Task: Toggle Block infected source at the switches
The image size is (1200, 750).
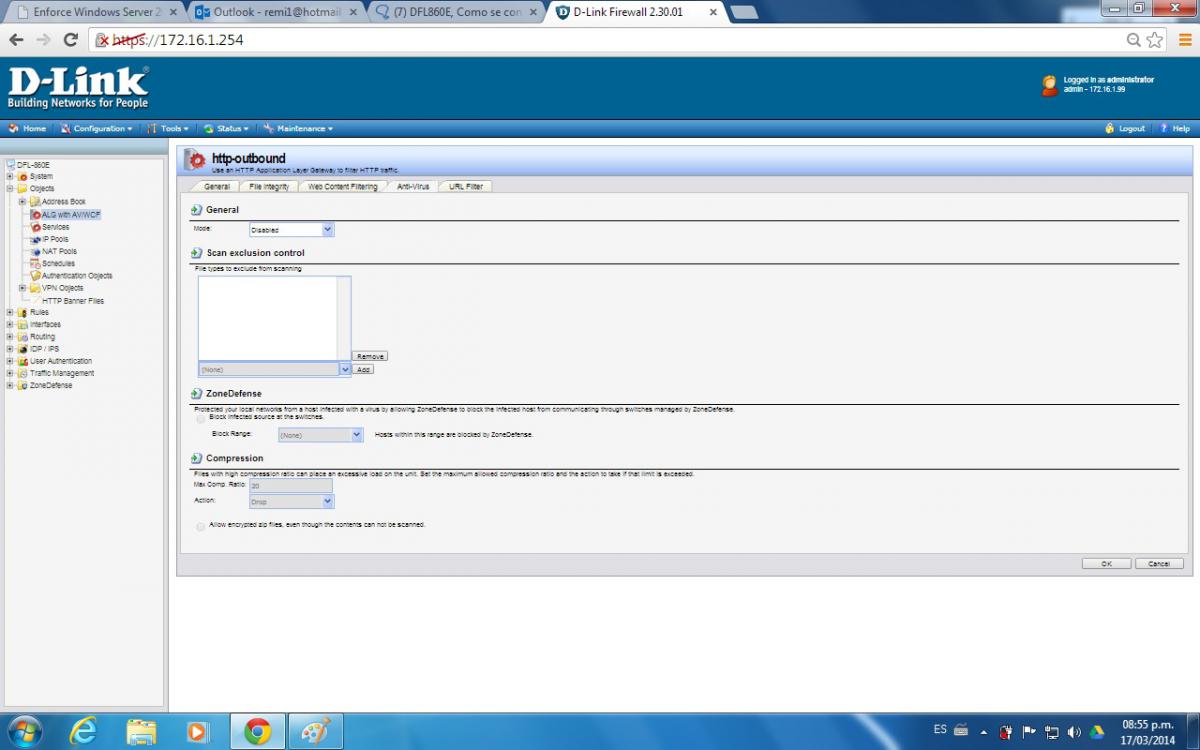Action: (x=201, y=419)
